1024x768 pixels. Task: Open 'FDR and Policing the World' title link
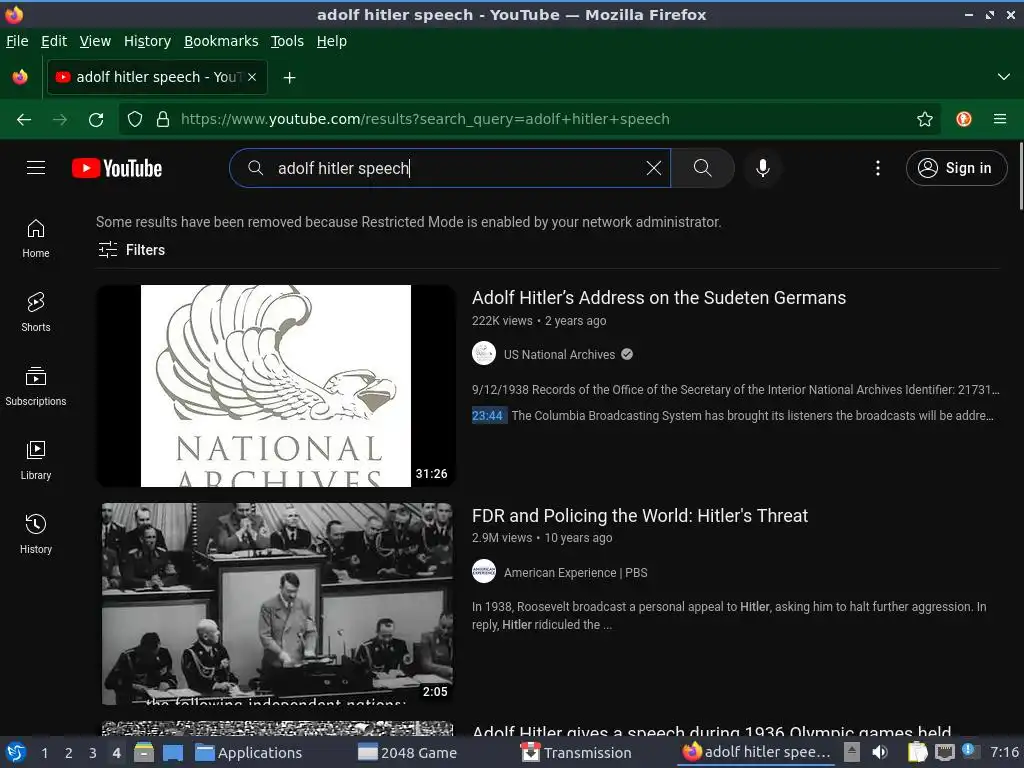(x=640, y=516)
